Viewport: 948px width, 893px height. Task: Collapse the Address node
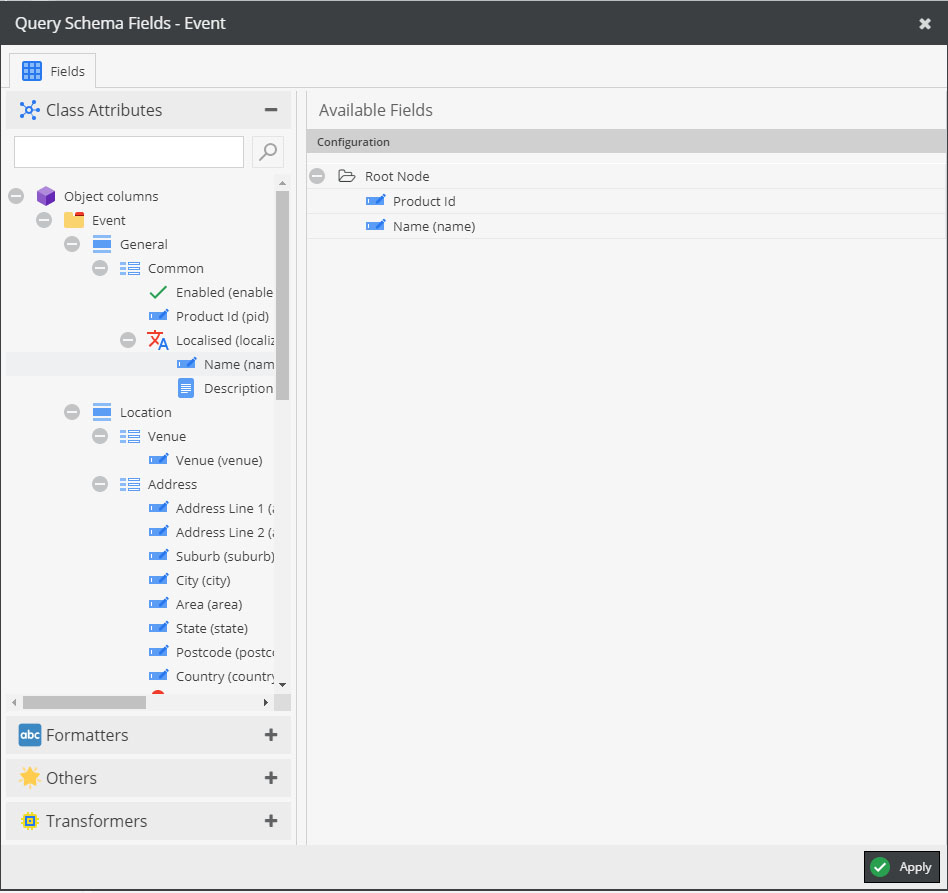[100, 484]
